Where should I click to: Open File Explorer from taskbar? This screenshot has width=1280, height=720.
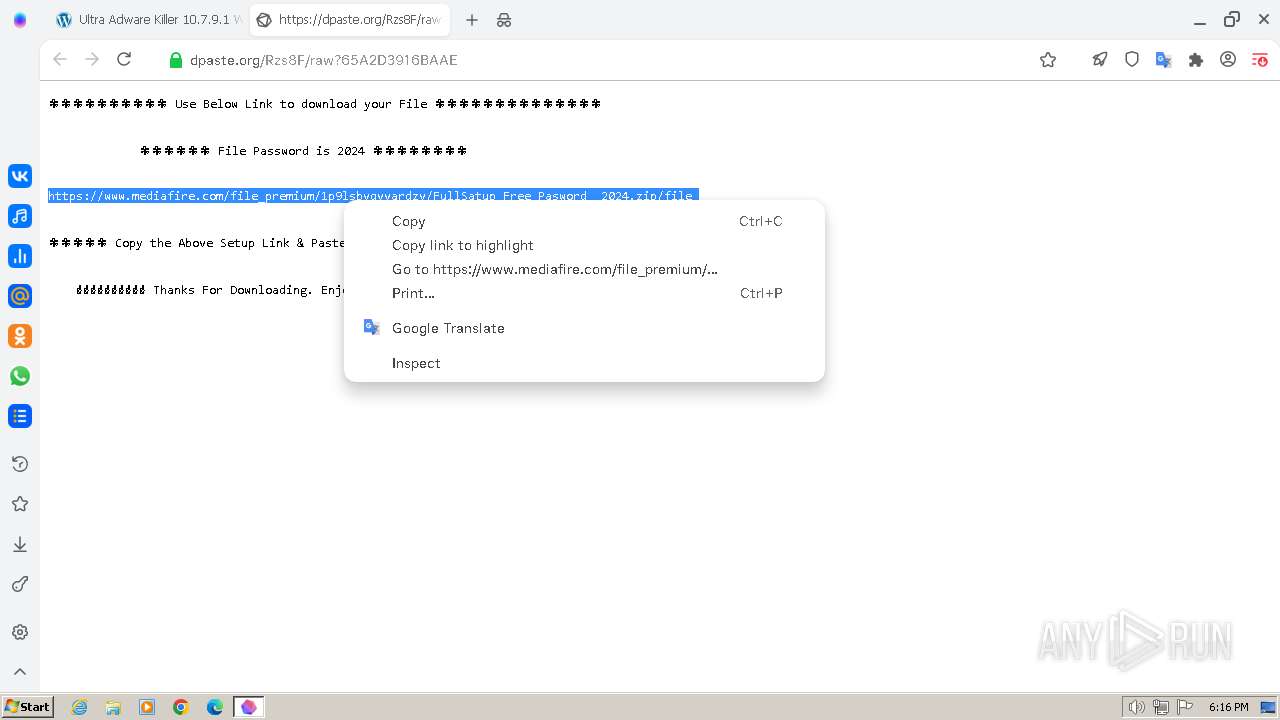[113, 707]
